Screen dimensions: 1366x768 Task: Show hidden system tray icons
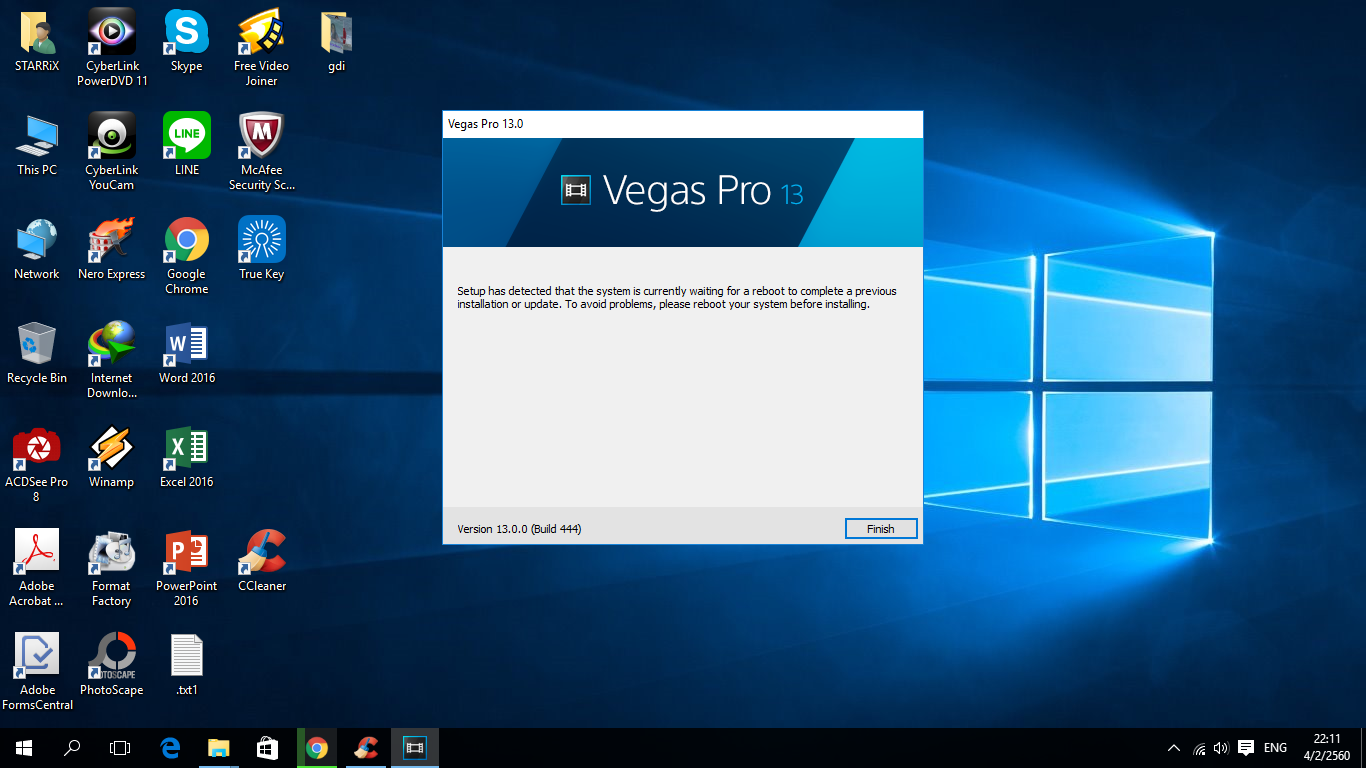pyautogui.click(x=1174, y=748)
